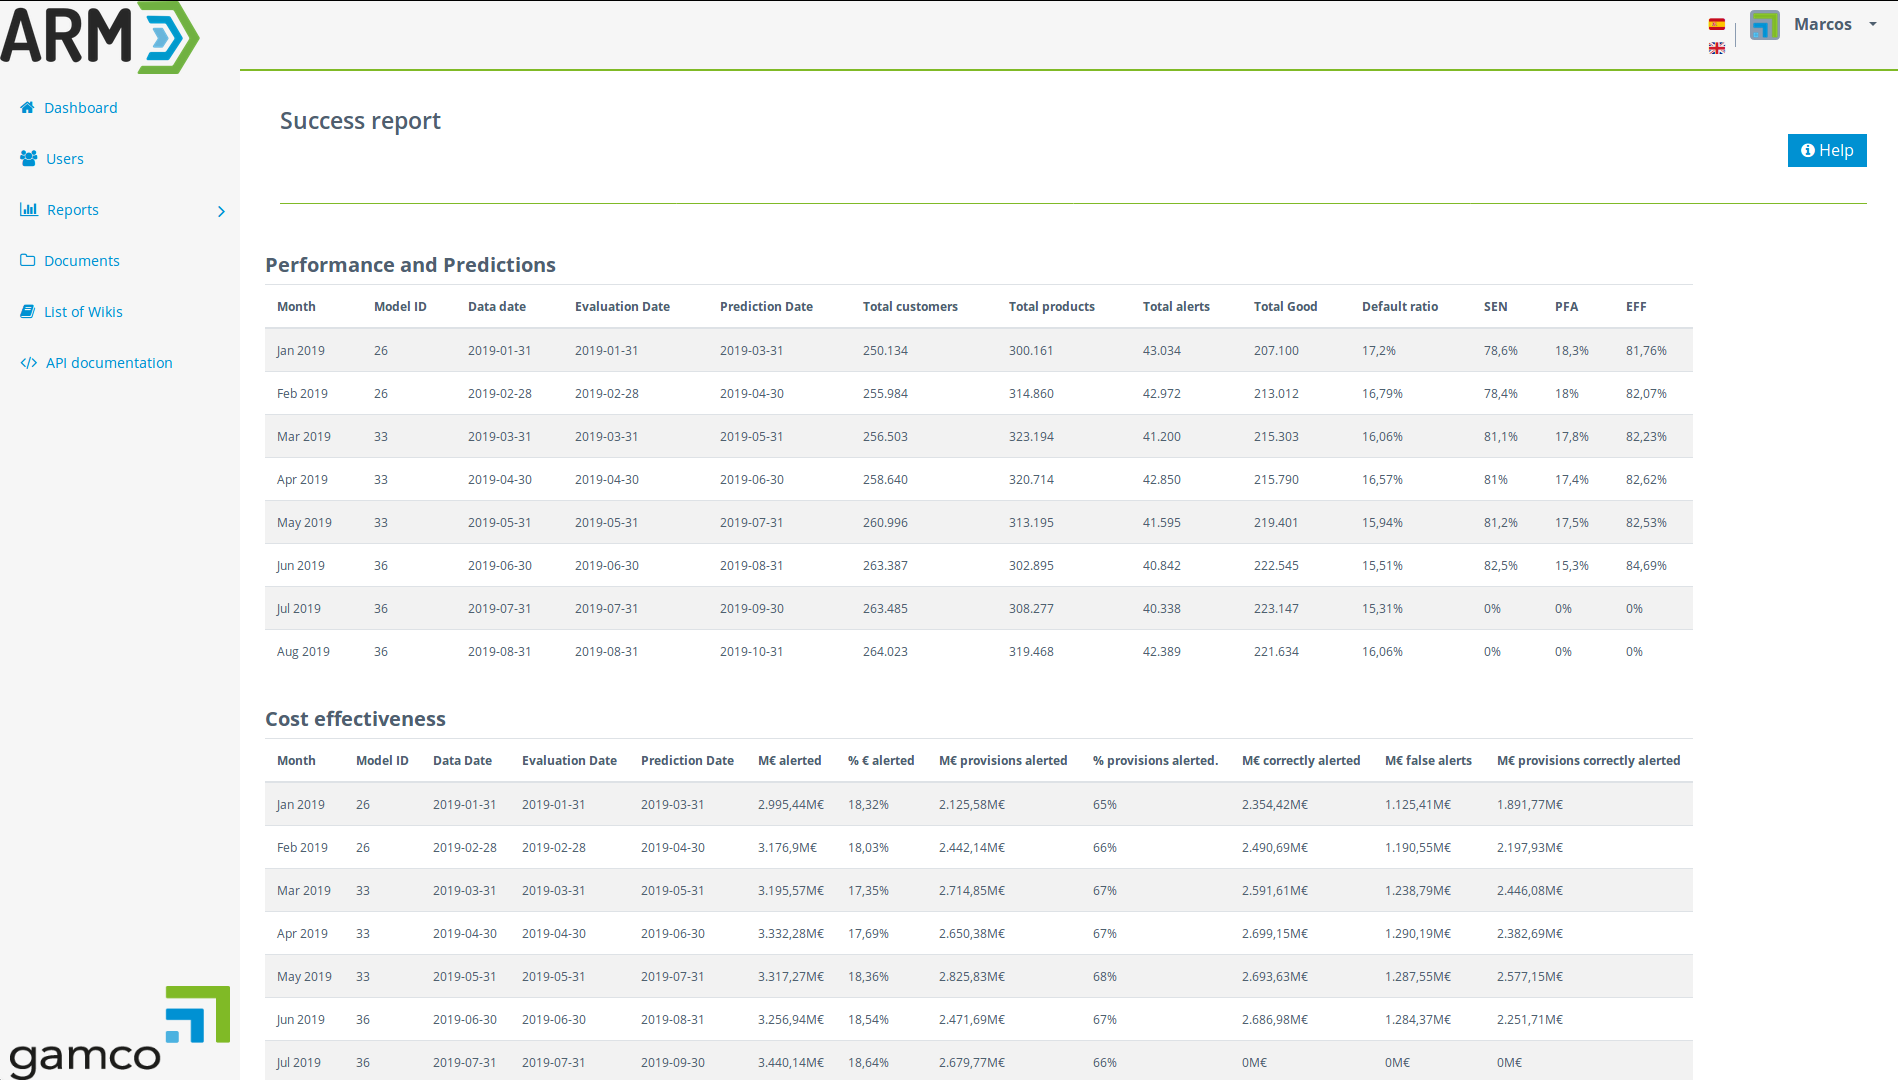Open List of Wikis
The image size is (1898, 1080).
[x=83, y=312]
